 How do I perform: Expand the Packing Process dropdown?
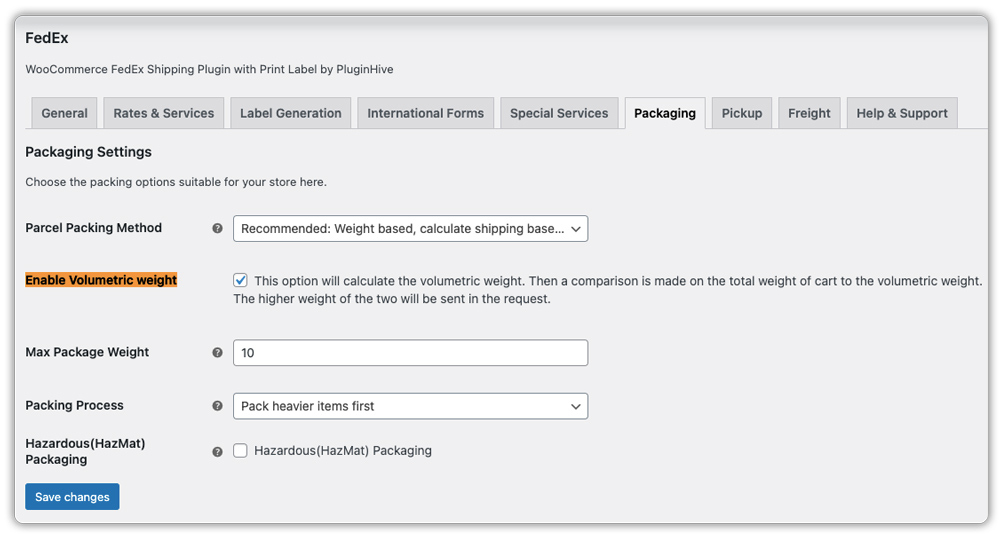[411, 406]
